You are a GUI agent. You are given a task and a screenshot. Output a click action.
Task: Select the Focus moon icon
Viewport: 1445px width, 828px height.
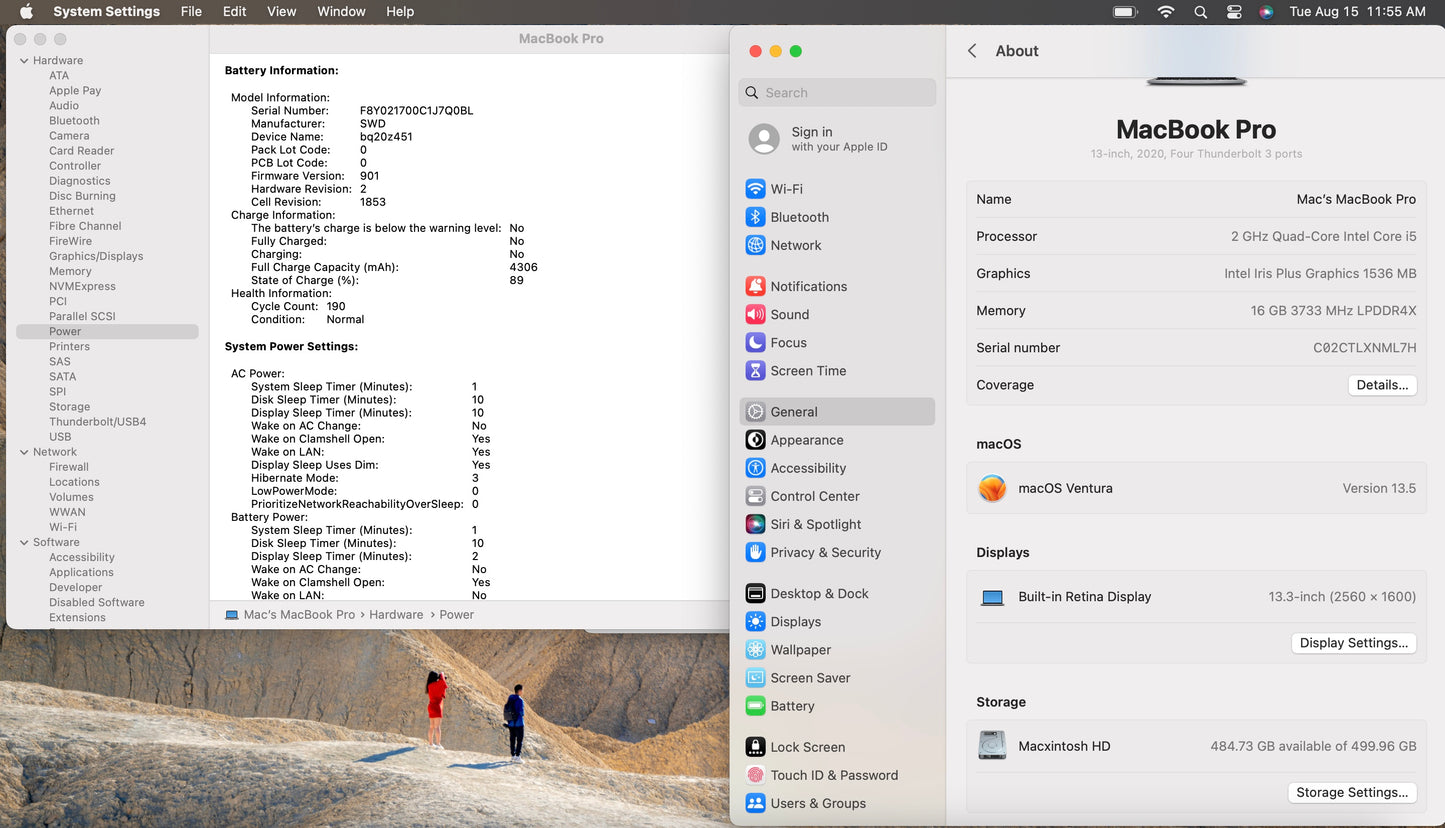pyautogui.click(x=755, y=342)
